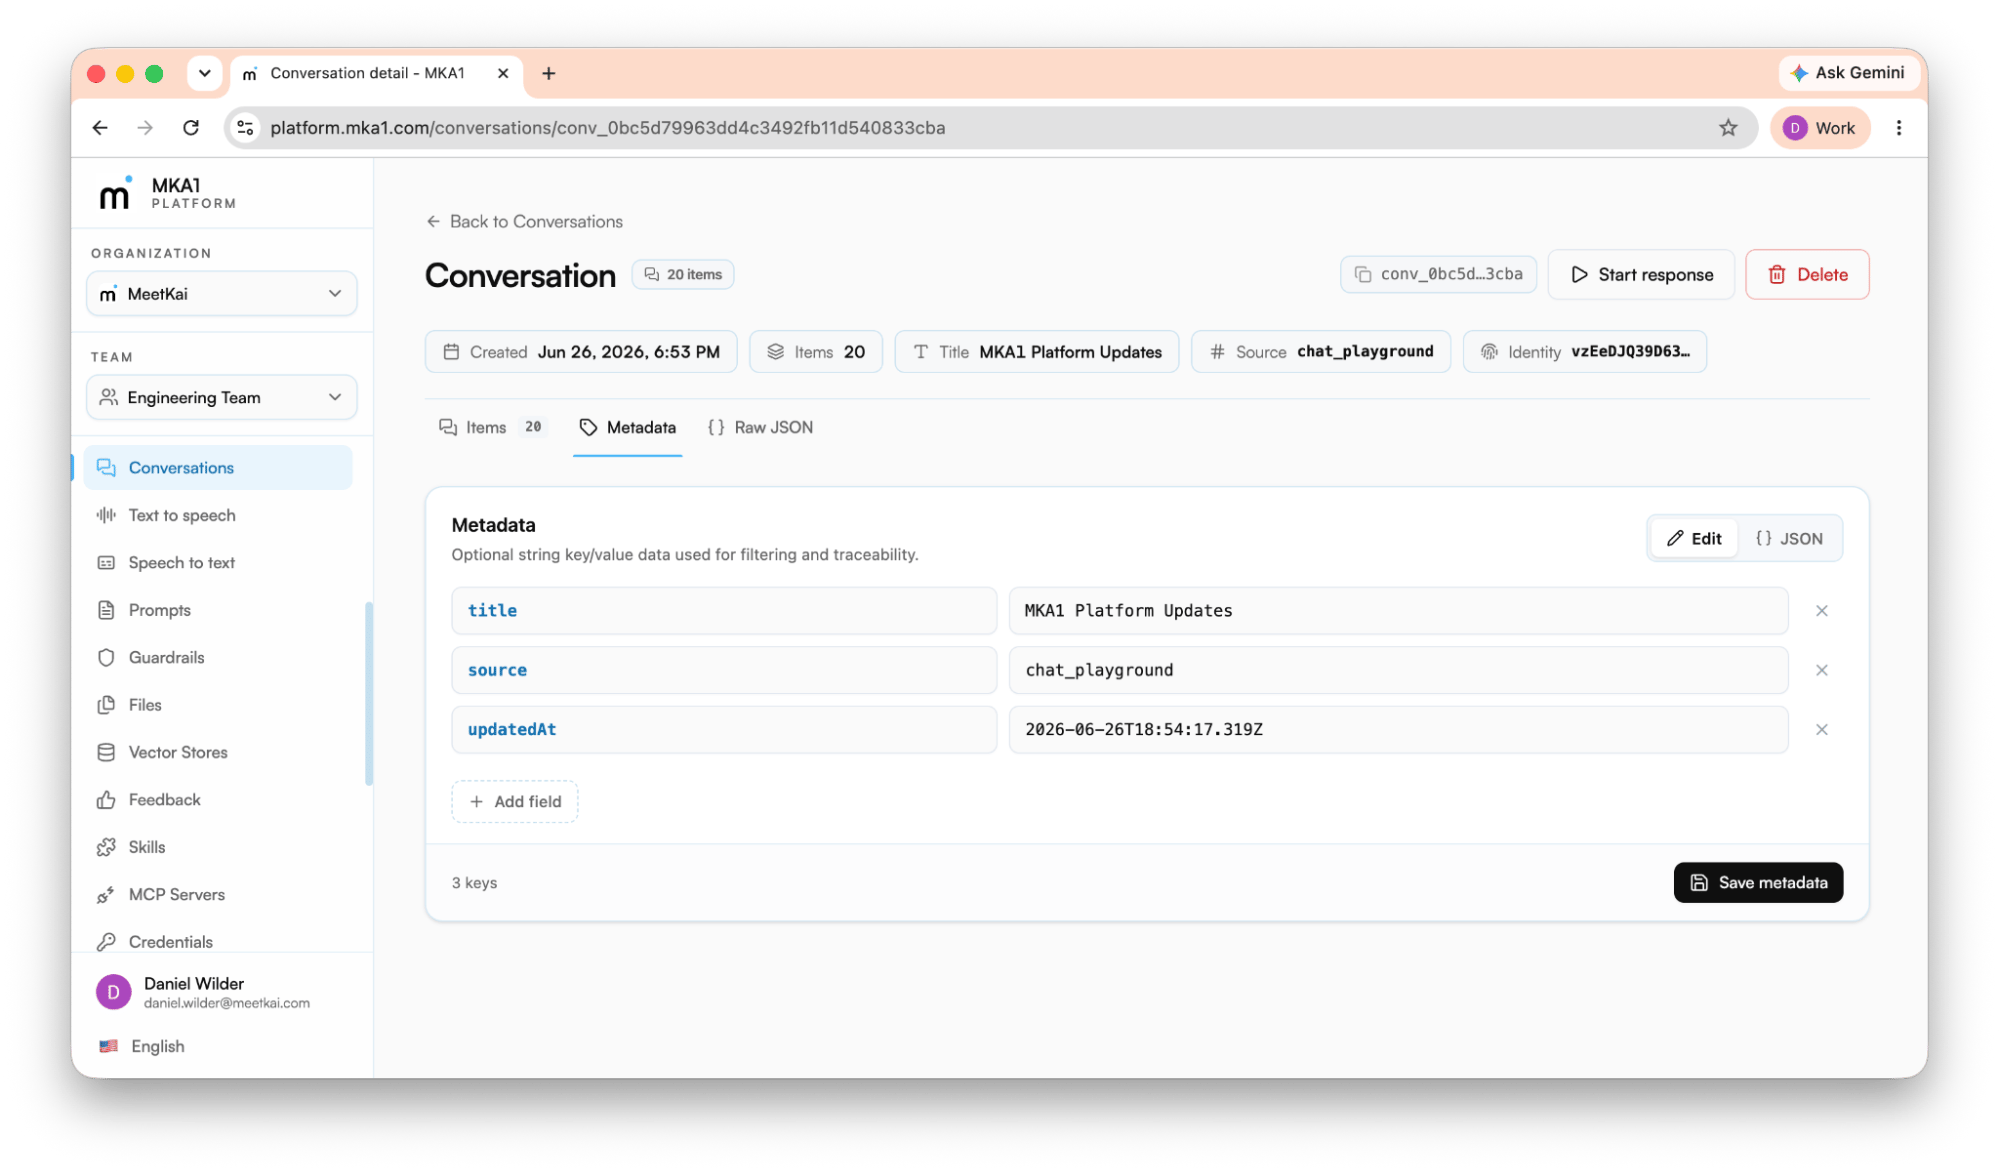Viewport: 1999px width, 1173px height.
Task: Click the browser back arrow
Action: [100, 128]
